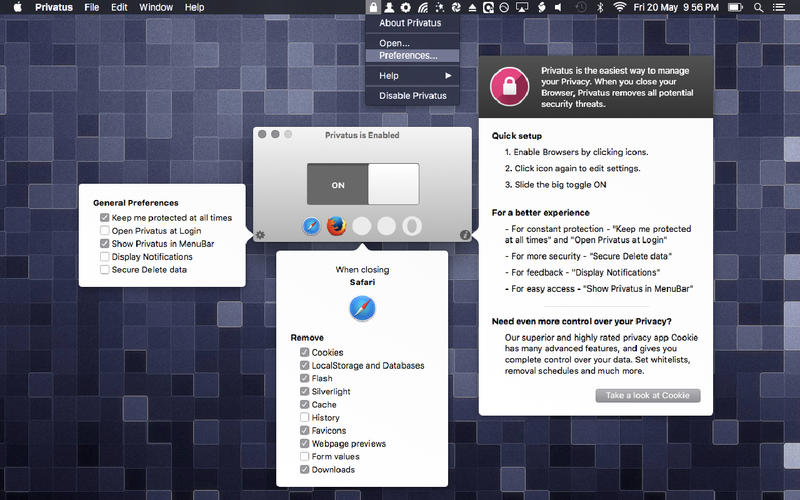Click Firefox browser icon in Privatus window

coord(336,226)
